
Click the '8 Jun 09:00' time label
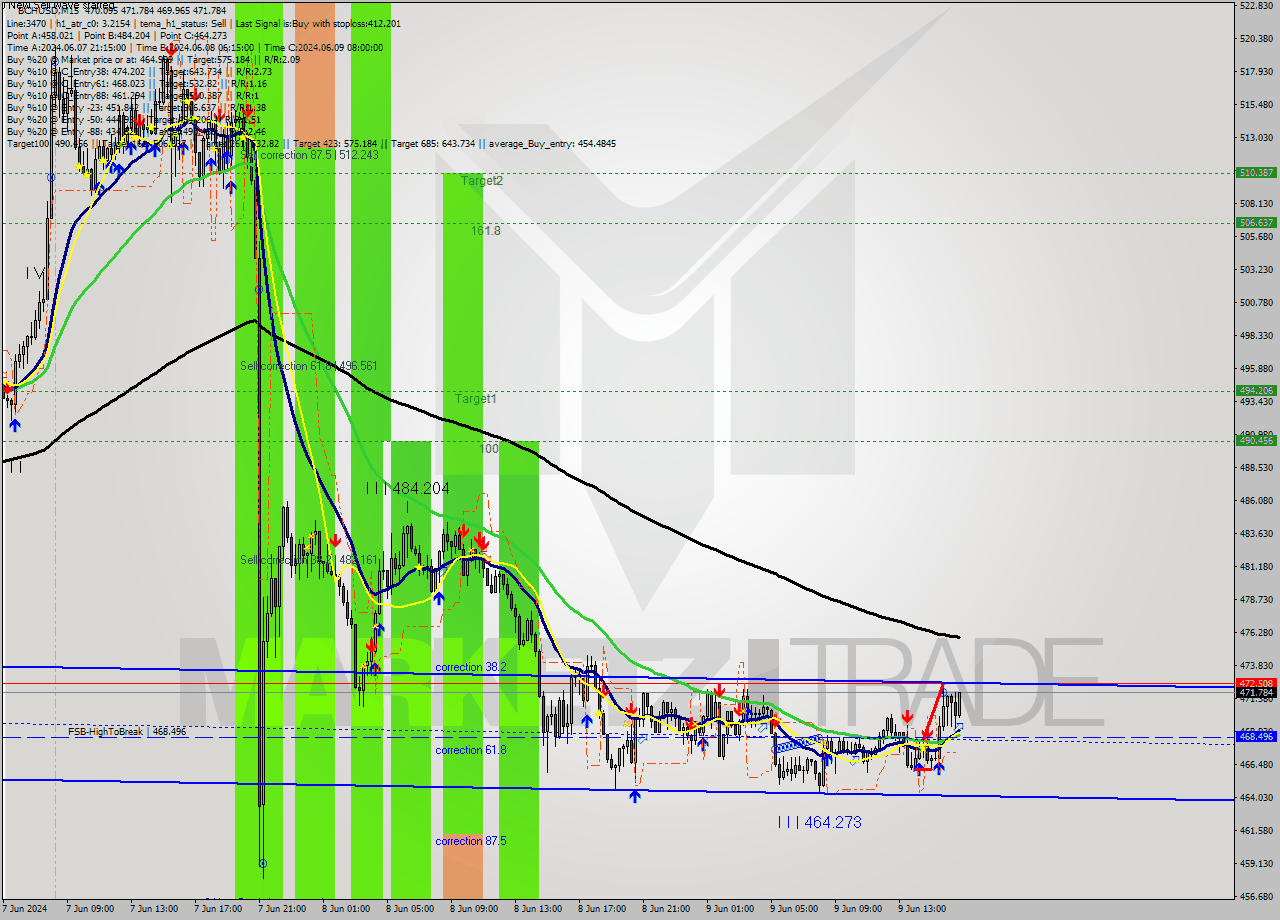[x=475, y=909]
